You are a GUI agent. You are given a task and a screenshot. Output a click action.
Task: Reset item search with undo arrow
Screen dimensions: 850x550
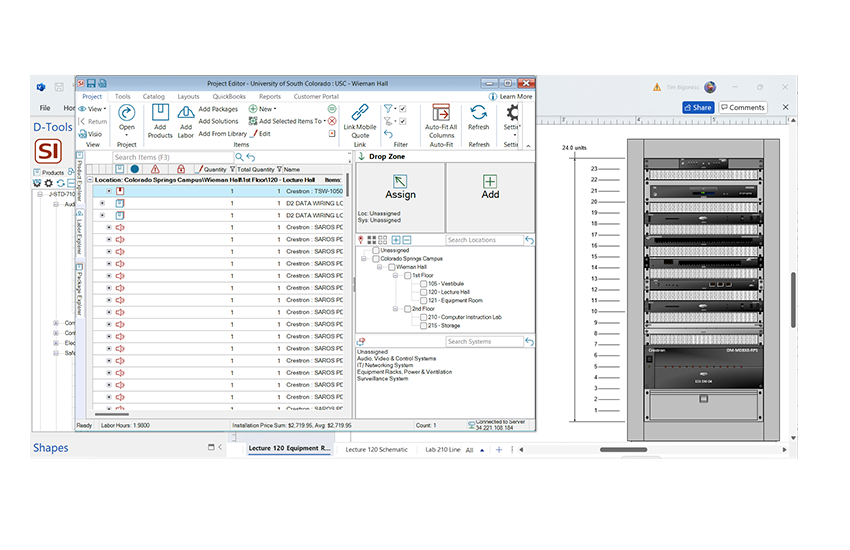click(251, 157)
